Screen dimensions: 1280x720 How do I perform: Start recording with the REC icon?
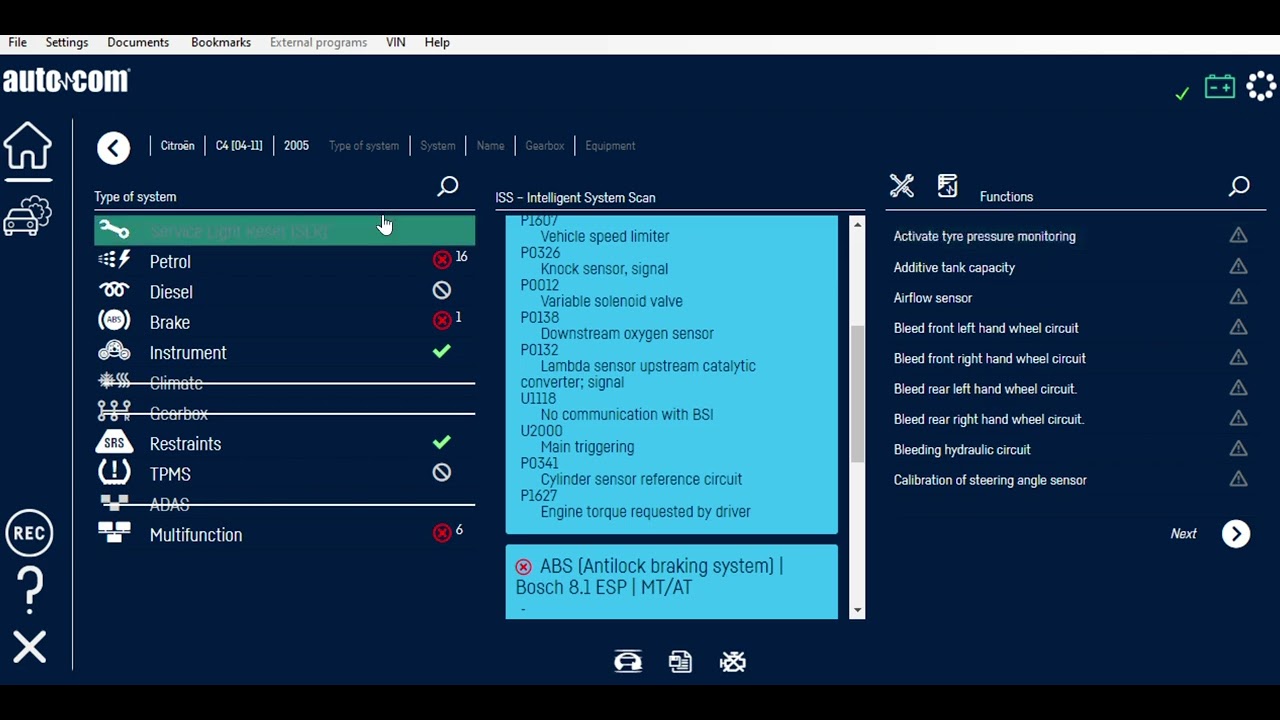tap(29, 533)
